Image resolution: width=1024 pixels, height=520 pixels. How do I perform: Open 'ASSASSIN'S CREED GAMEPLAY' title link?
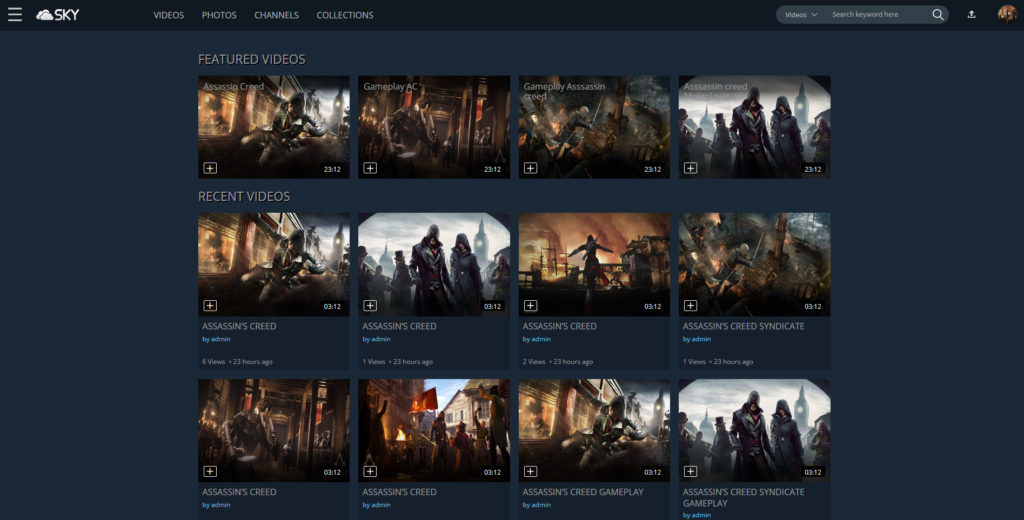pos(583,492)
